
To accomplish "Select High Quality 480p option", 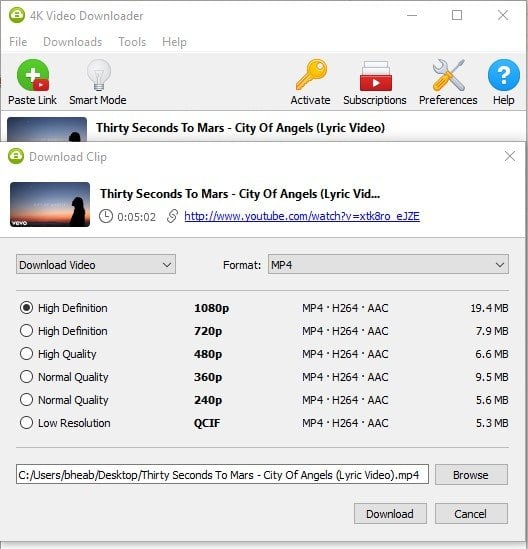I will coord(27,354).
